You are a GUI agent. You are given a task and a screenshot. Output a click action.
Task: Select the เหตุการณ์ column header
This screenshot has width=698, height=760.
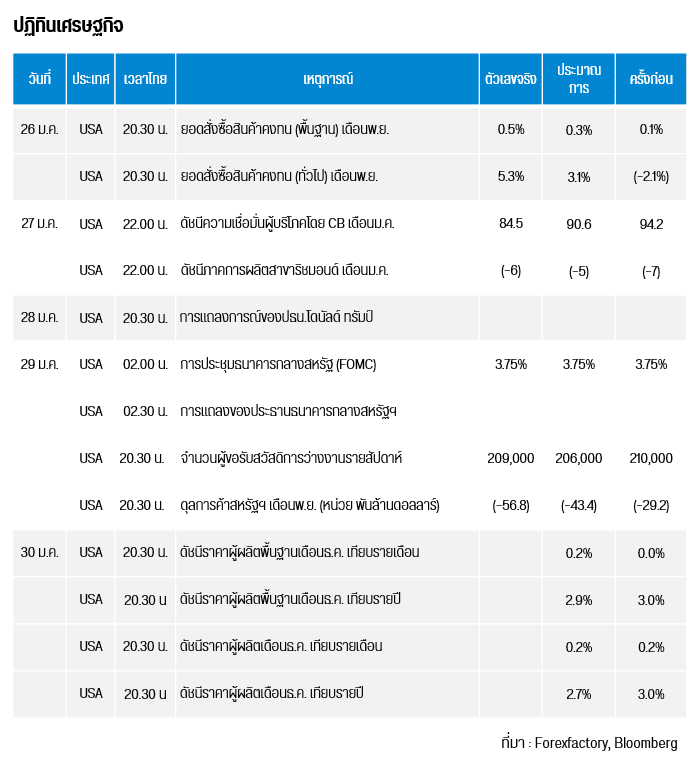tap(328, 78)
